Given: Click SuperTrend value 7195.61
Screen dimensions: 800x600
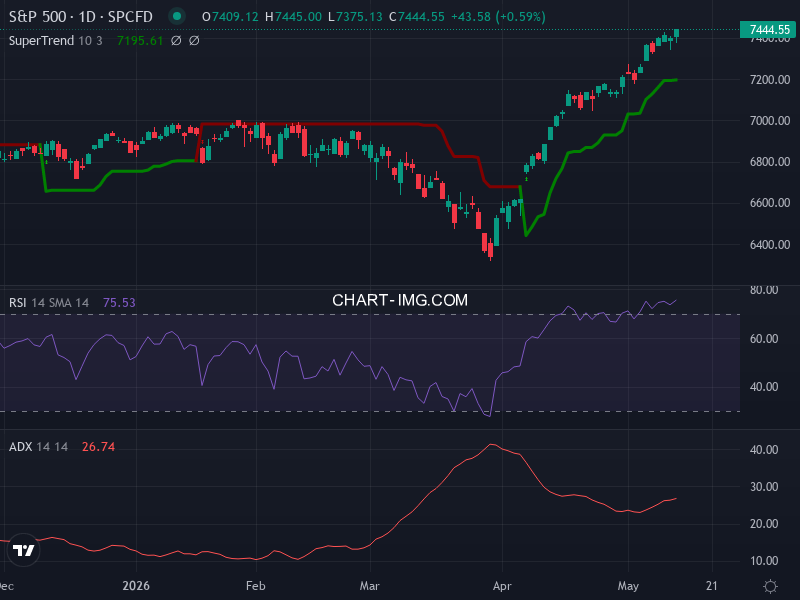Looking at the screenshot, I should 140,41.
